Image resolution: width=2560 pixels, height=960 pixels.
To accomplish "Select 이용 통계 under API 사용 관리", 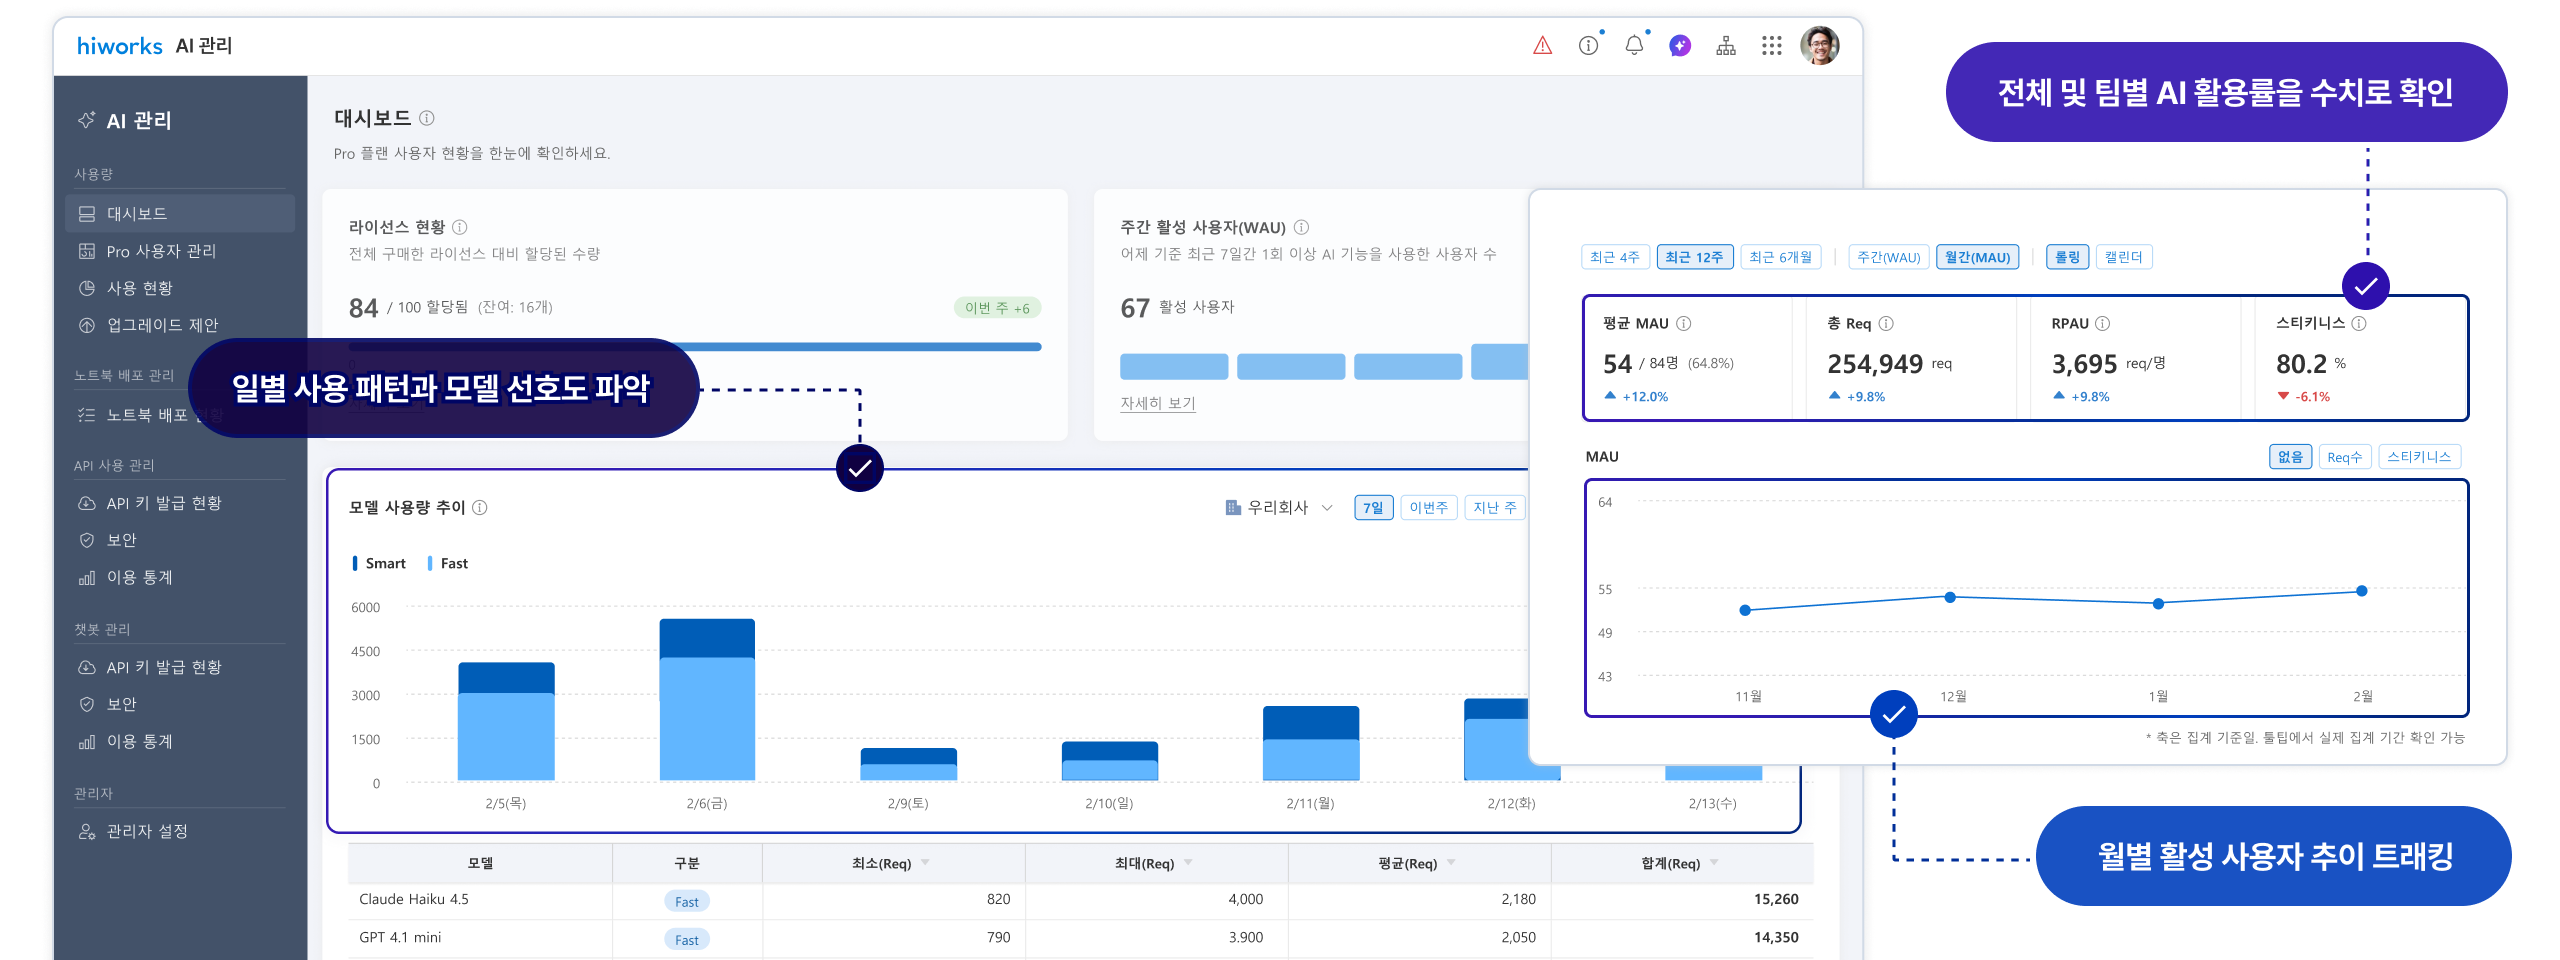I will (x=140, y=577).
